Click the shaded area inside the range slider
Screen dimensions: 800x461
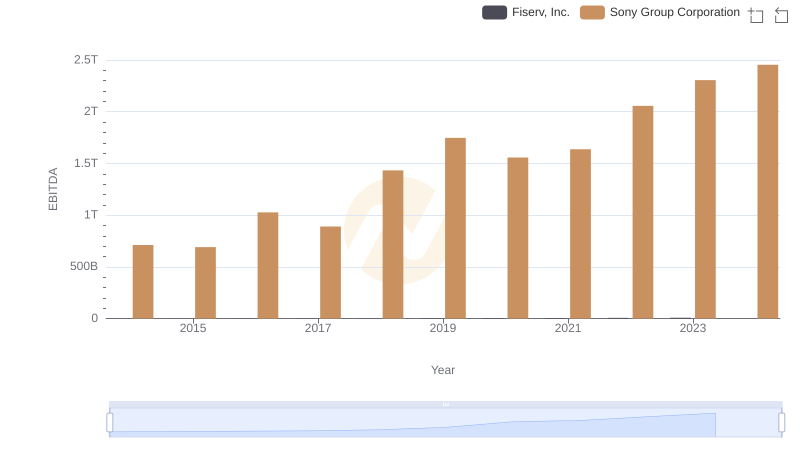coord(445,424)
